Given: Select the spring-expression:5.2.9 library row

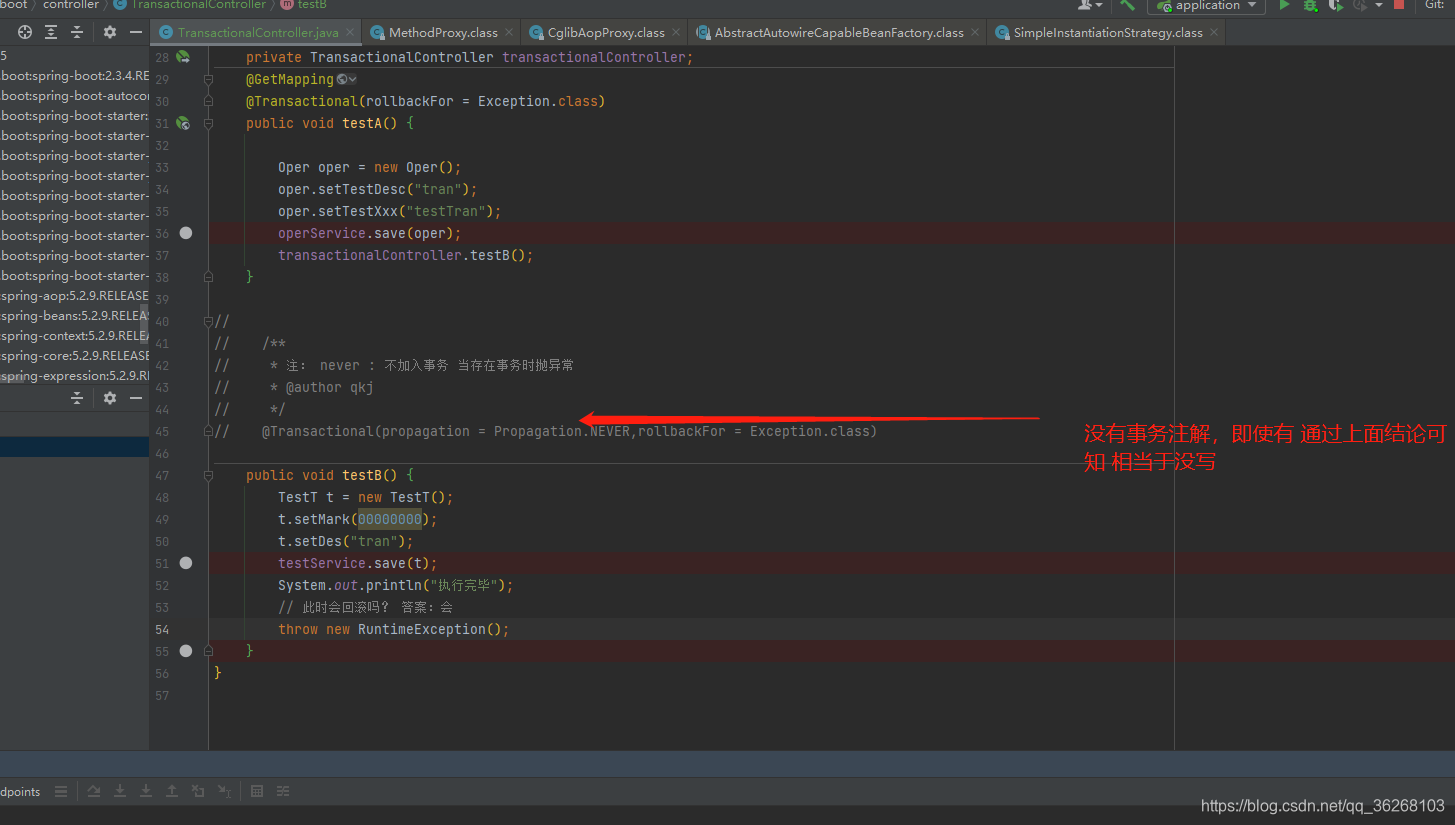Looking at the screenshot, I should point(74,376).
